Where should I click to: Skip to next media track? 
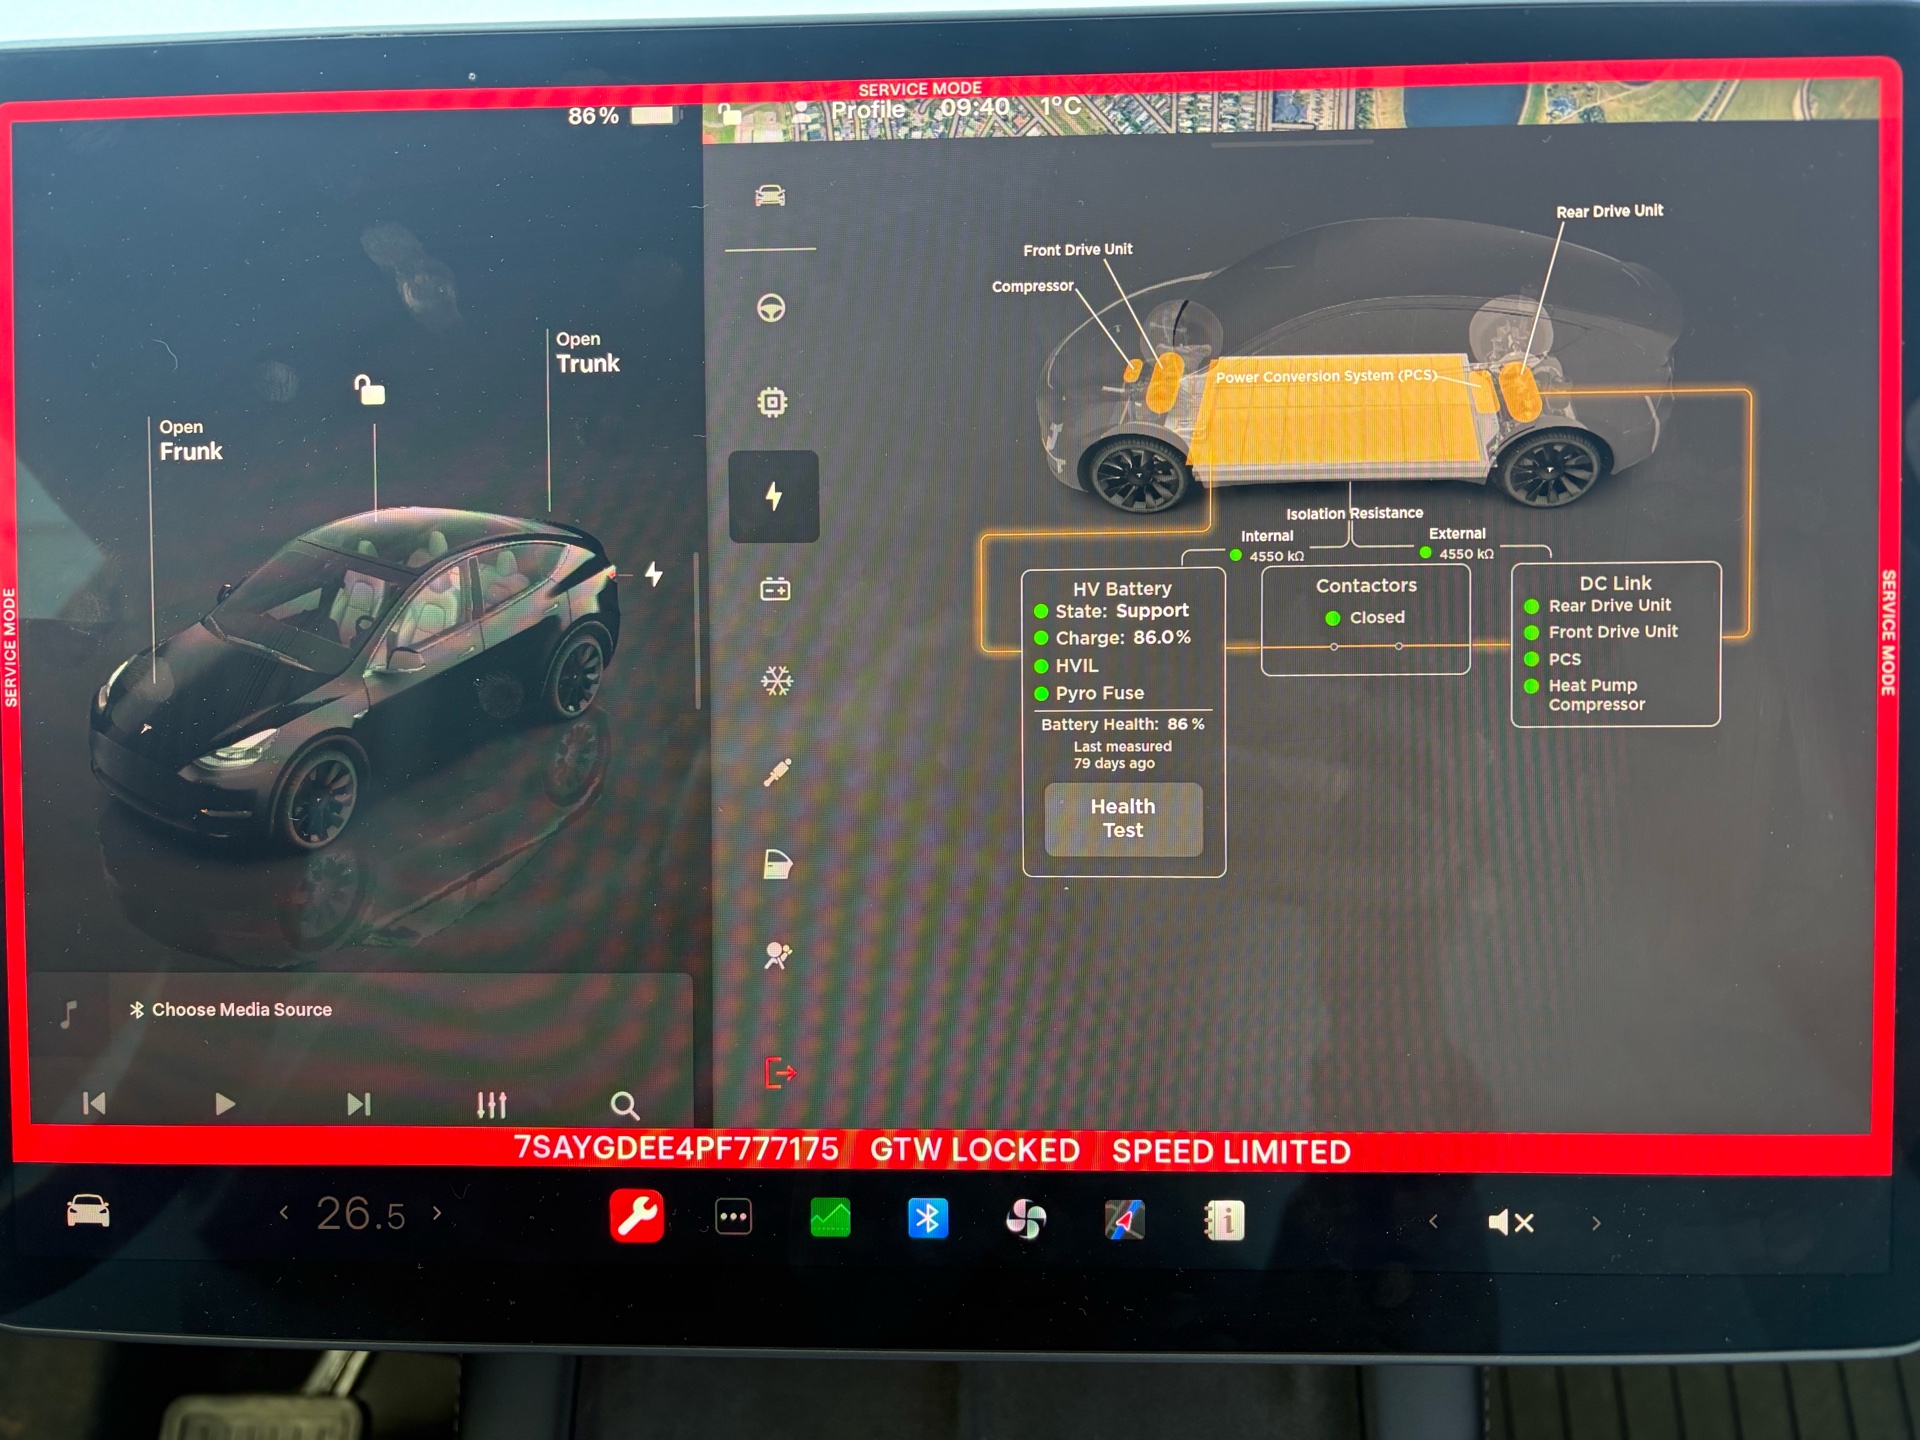click(x=359, y=1104)
